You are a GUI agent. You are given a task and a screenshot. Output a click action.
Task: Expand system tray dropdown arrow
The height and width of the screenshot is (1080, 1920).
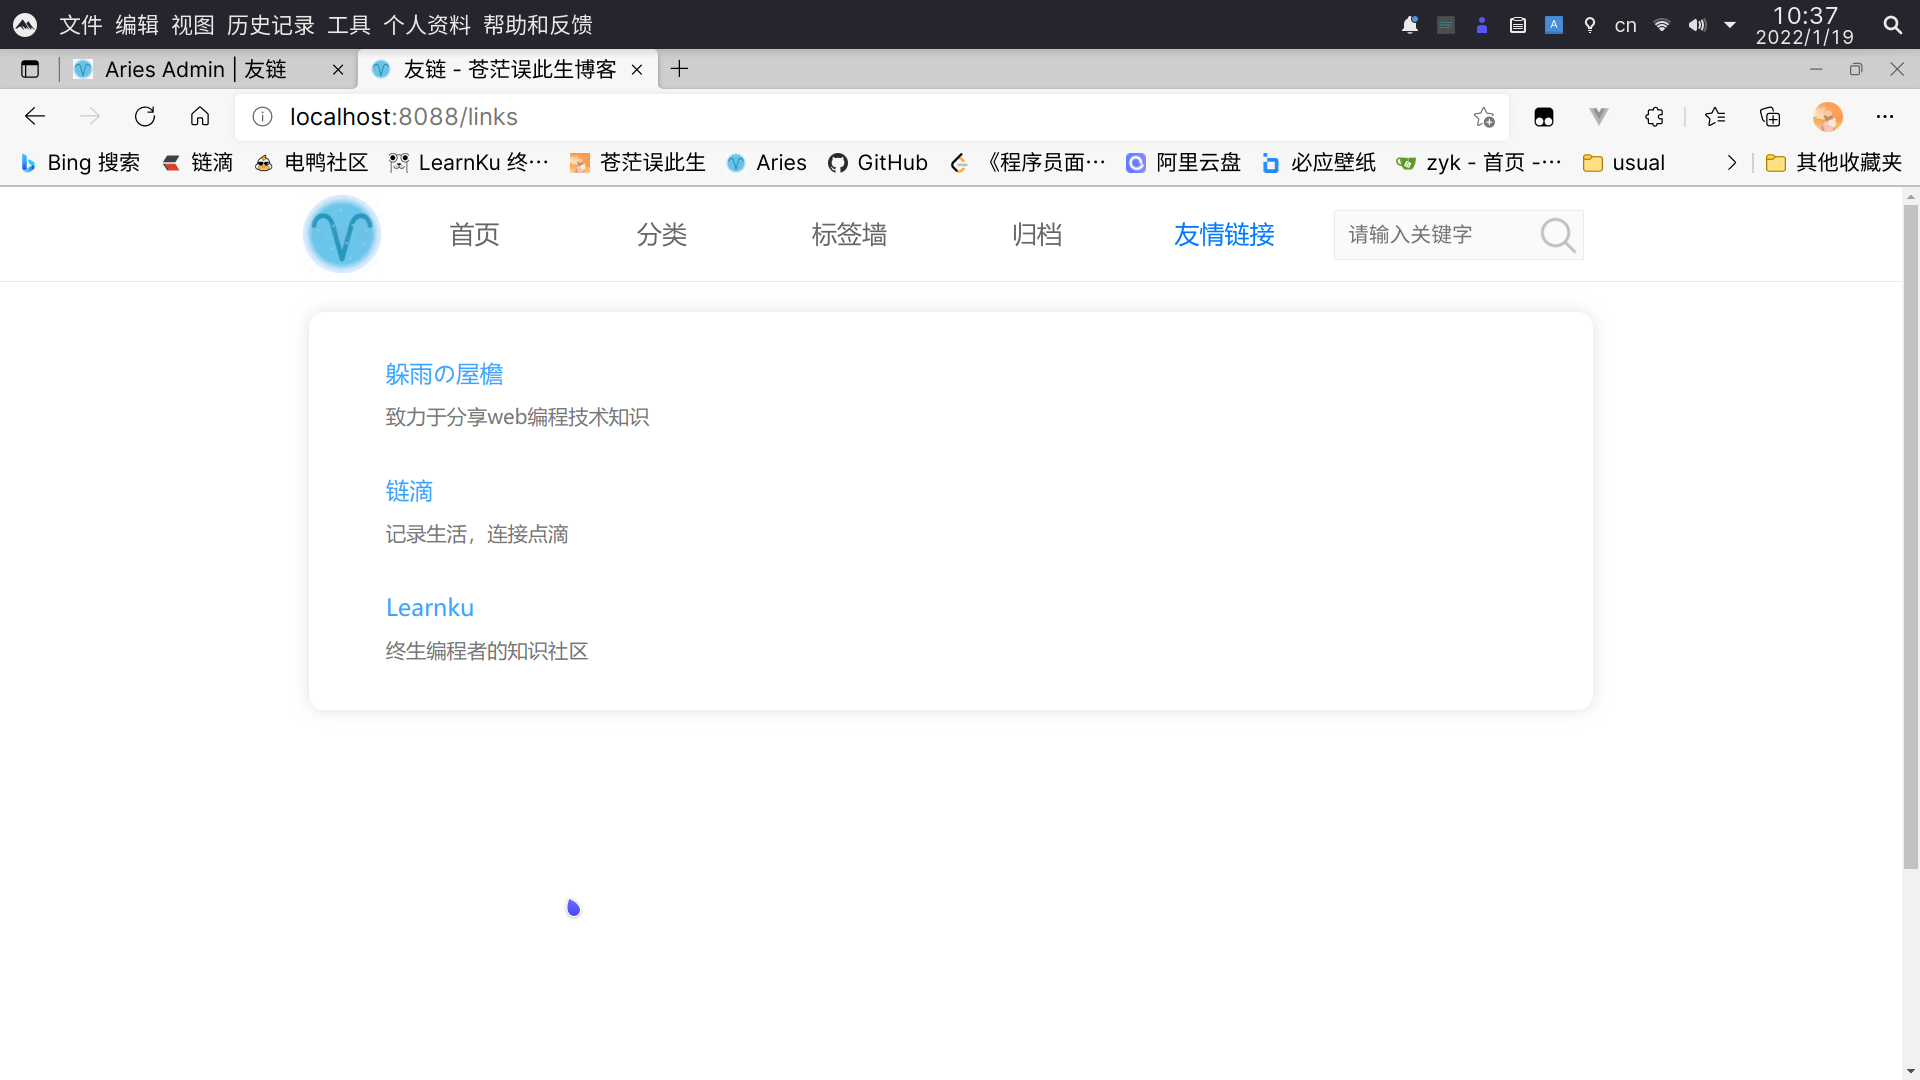coord(1730,25)
